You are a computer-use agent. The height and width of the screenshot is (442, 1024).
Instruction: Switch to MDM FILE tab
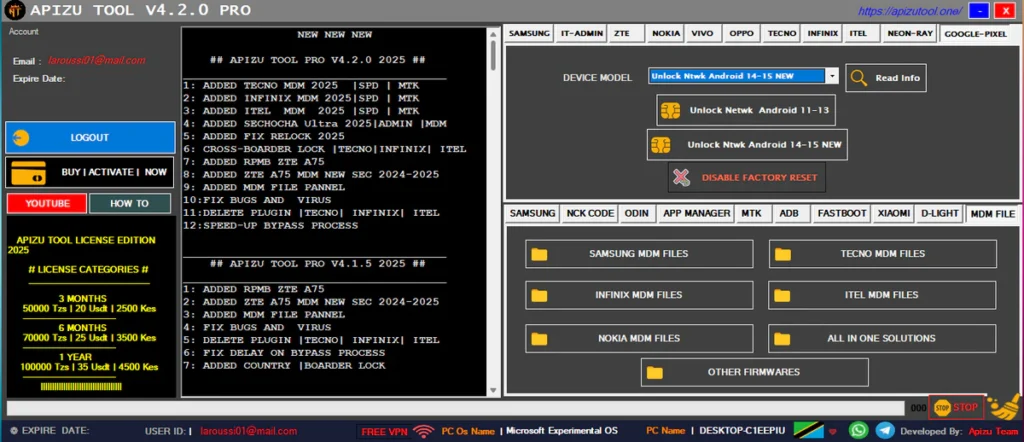993,213
